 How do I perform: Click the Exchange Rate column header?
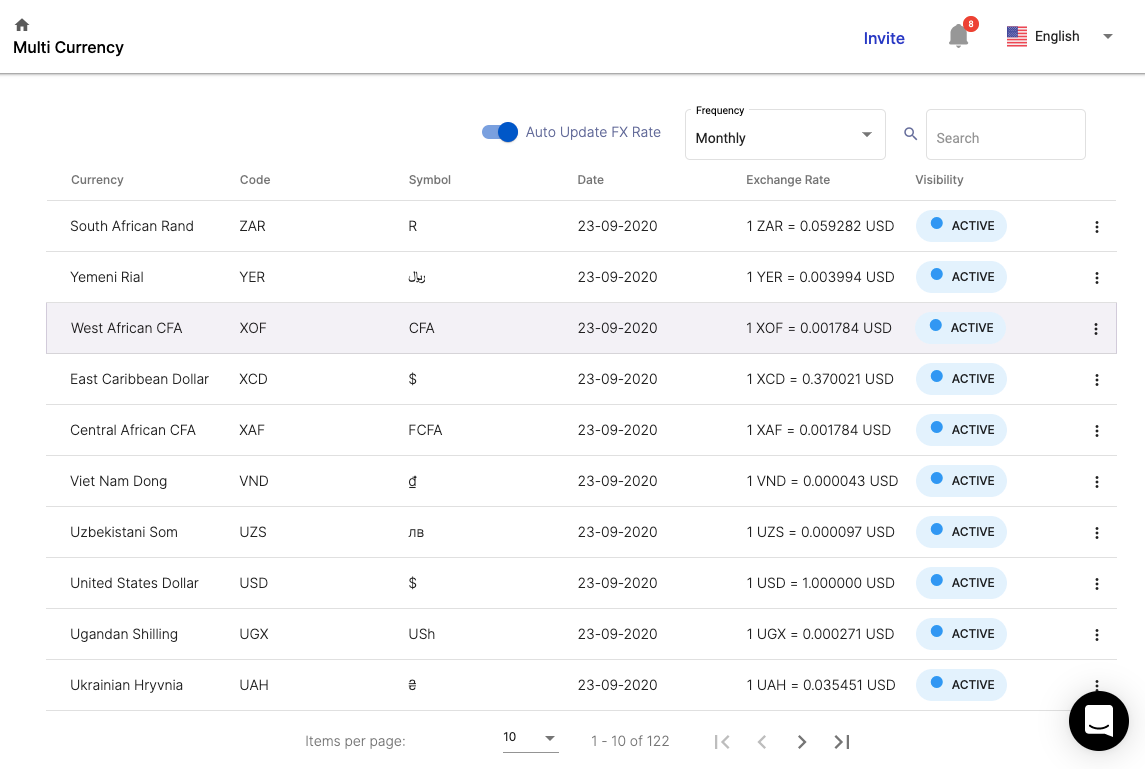788,180
